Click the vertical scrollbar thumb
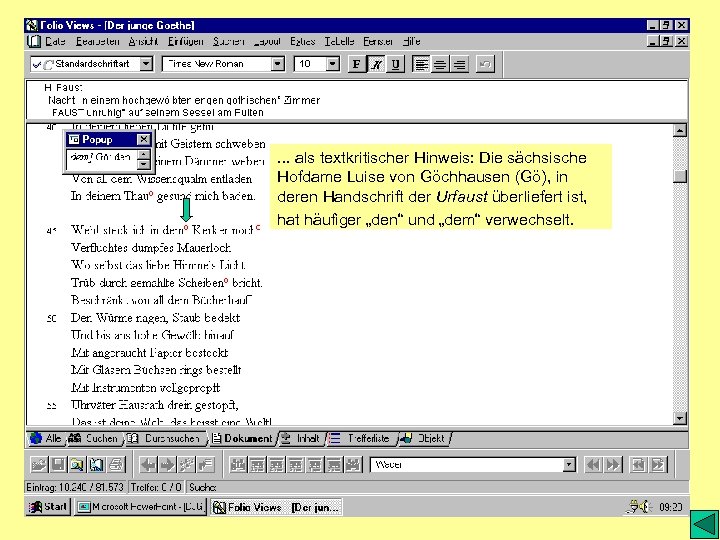 click(680, 176)
